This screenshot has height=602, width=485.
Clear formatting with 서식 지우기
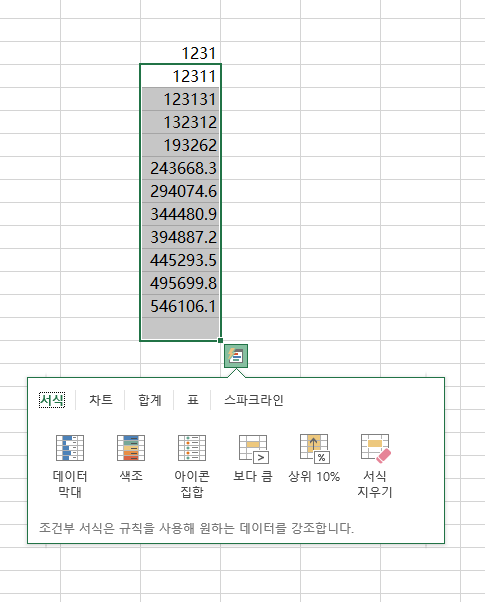click(375, 466)
